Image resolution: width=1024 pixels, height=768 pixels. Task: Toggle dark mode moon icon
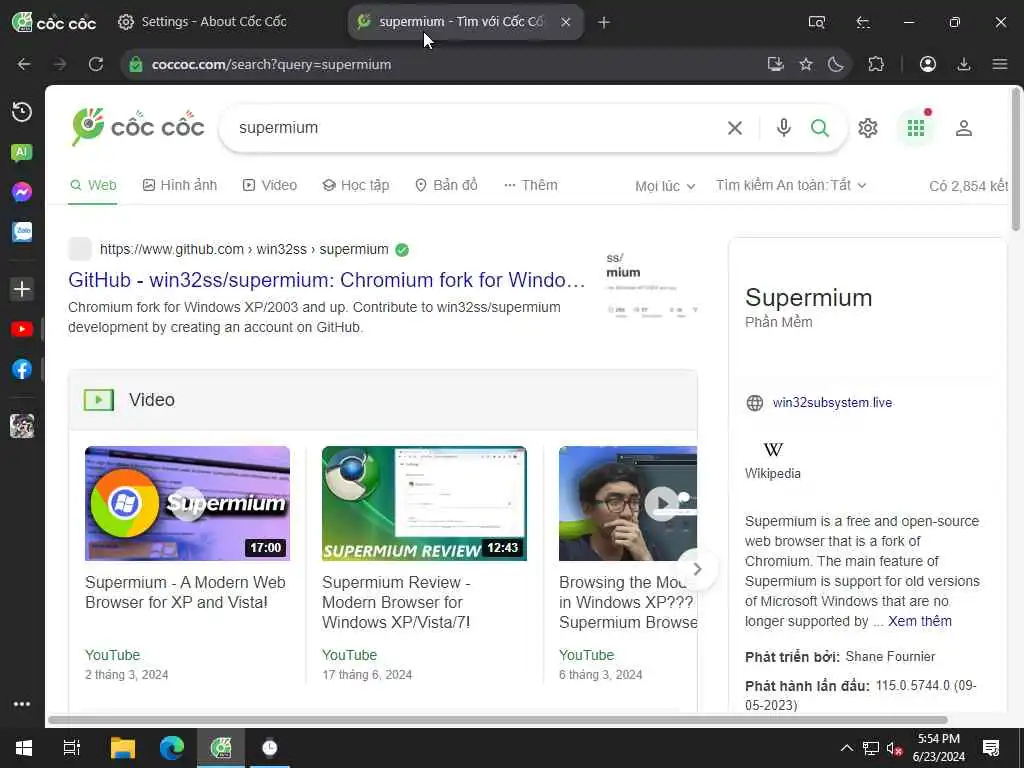pos(836,64)
